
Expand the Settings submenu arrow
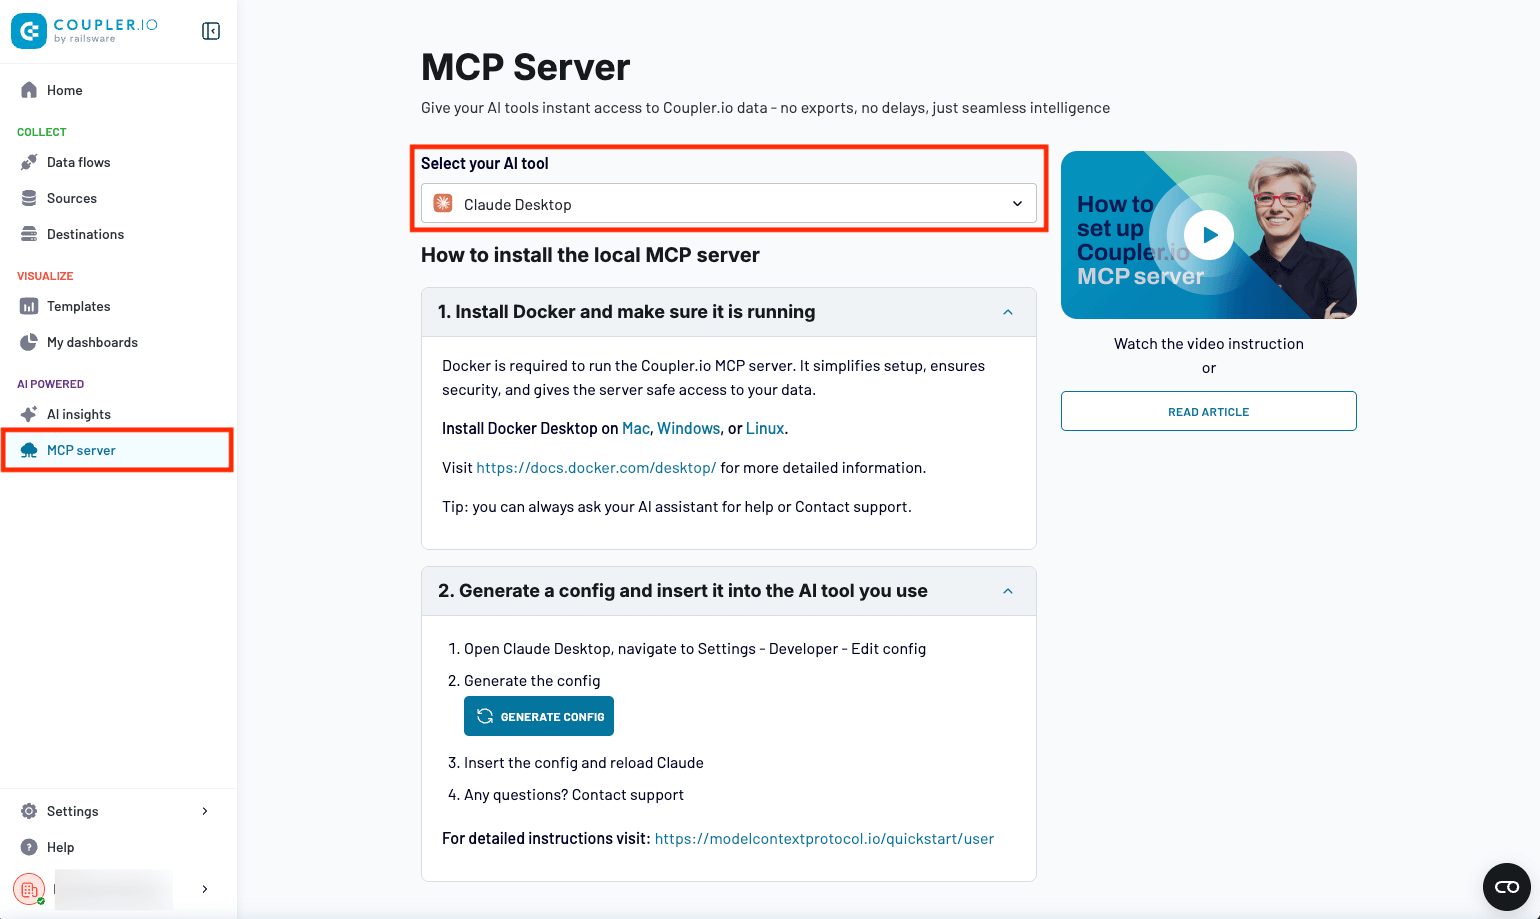click(x=205, y=811)
